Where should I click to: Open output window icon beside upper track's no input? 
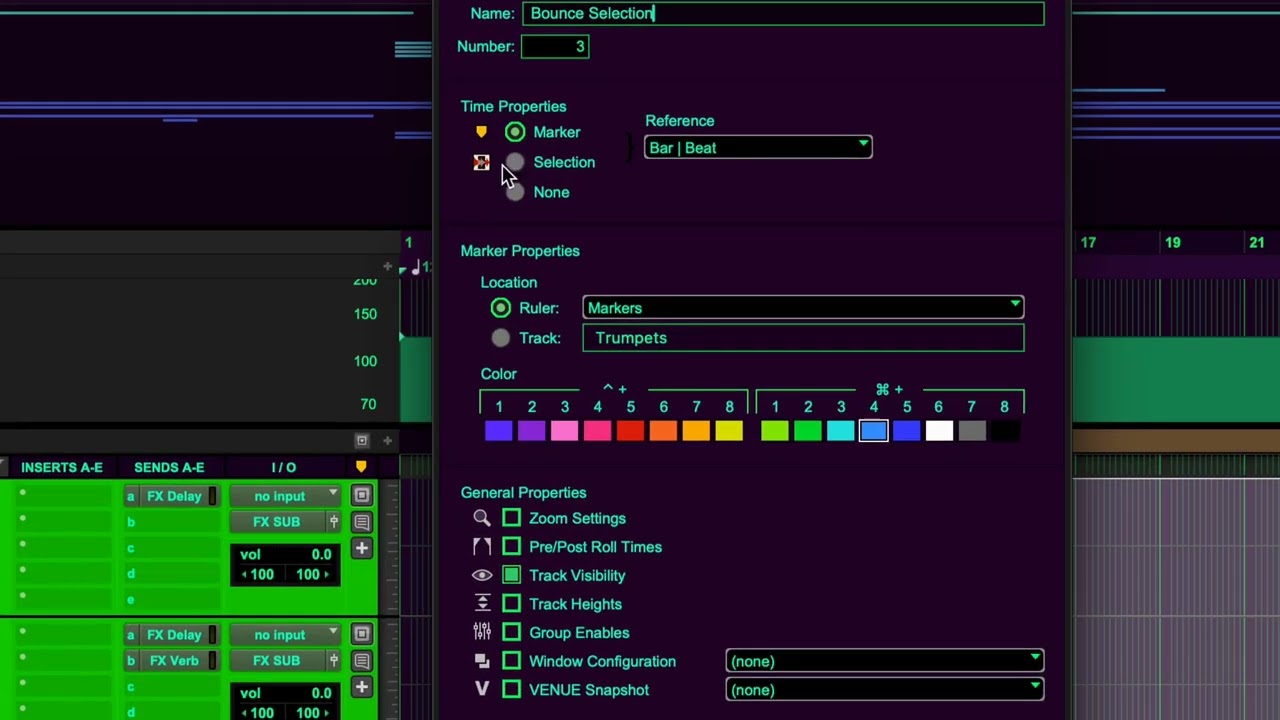pyautogui.click(x=362, y=495)
